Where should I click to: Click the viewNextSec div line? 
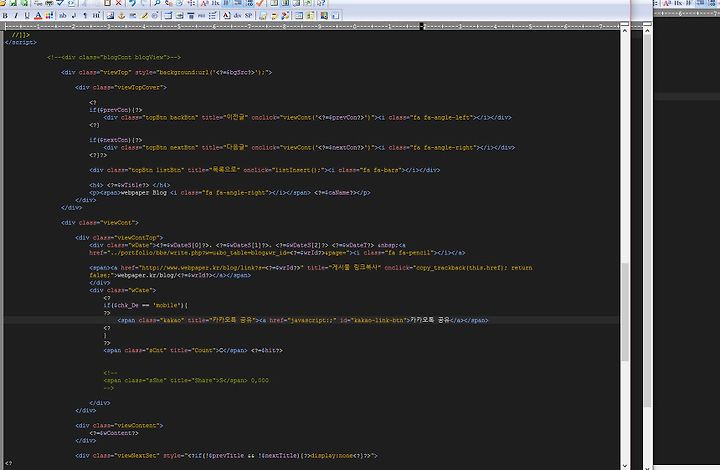[226, 456]
